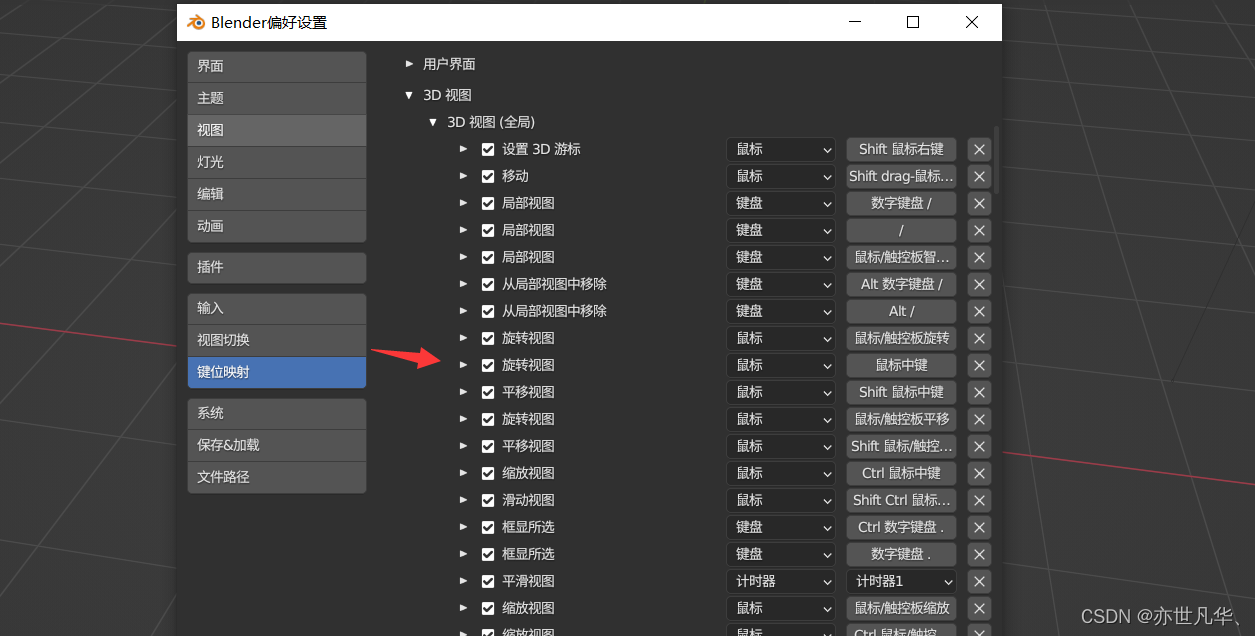The image size is (1255, 636).
Task: Toggle checkbox for 框显所选 数字键盘 . row
Action: click(x=488, y=554)
